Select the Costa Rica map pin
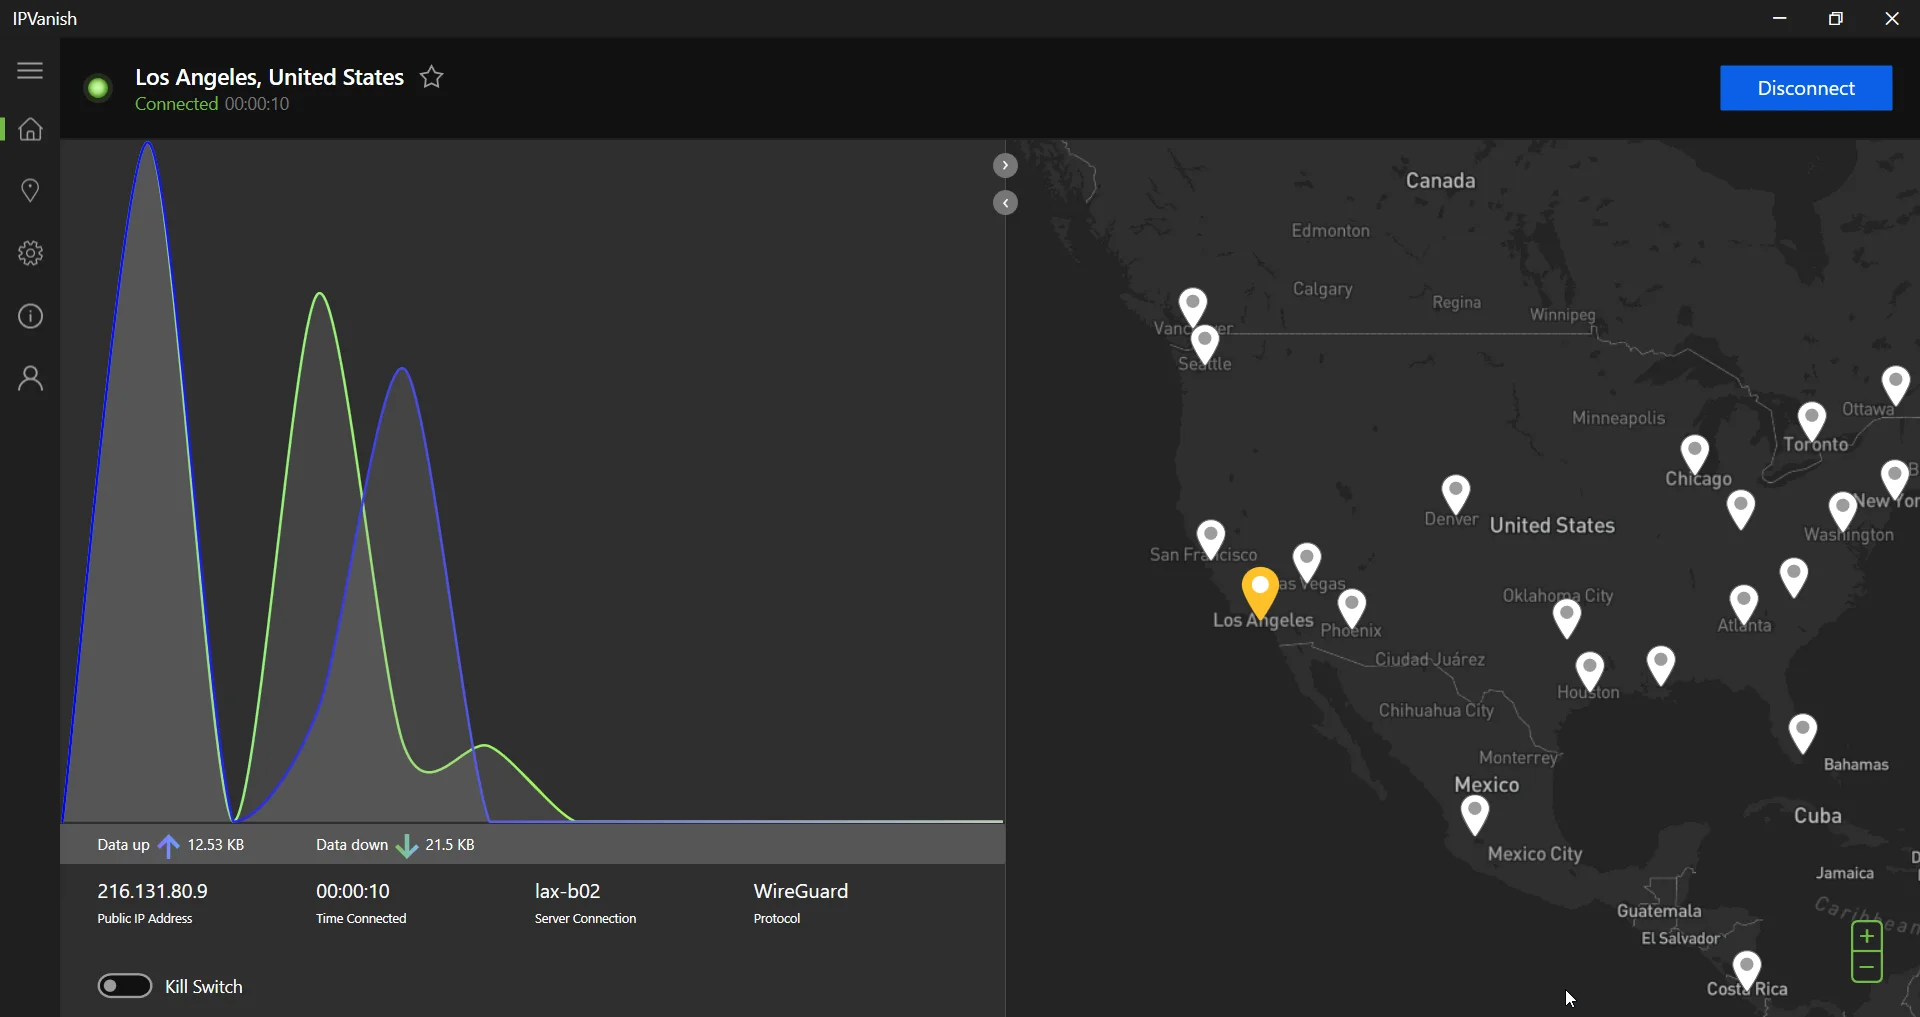1920x1017 pixels. (1747, 971)
